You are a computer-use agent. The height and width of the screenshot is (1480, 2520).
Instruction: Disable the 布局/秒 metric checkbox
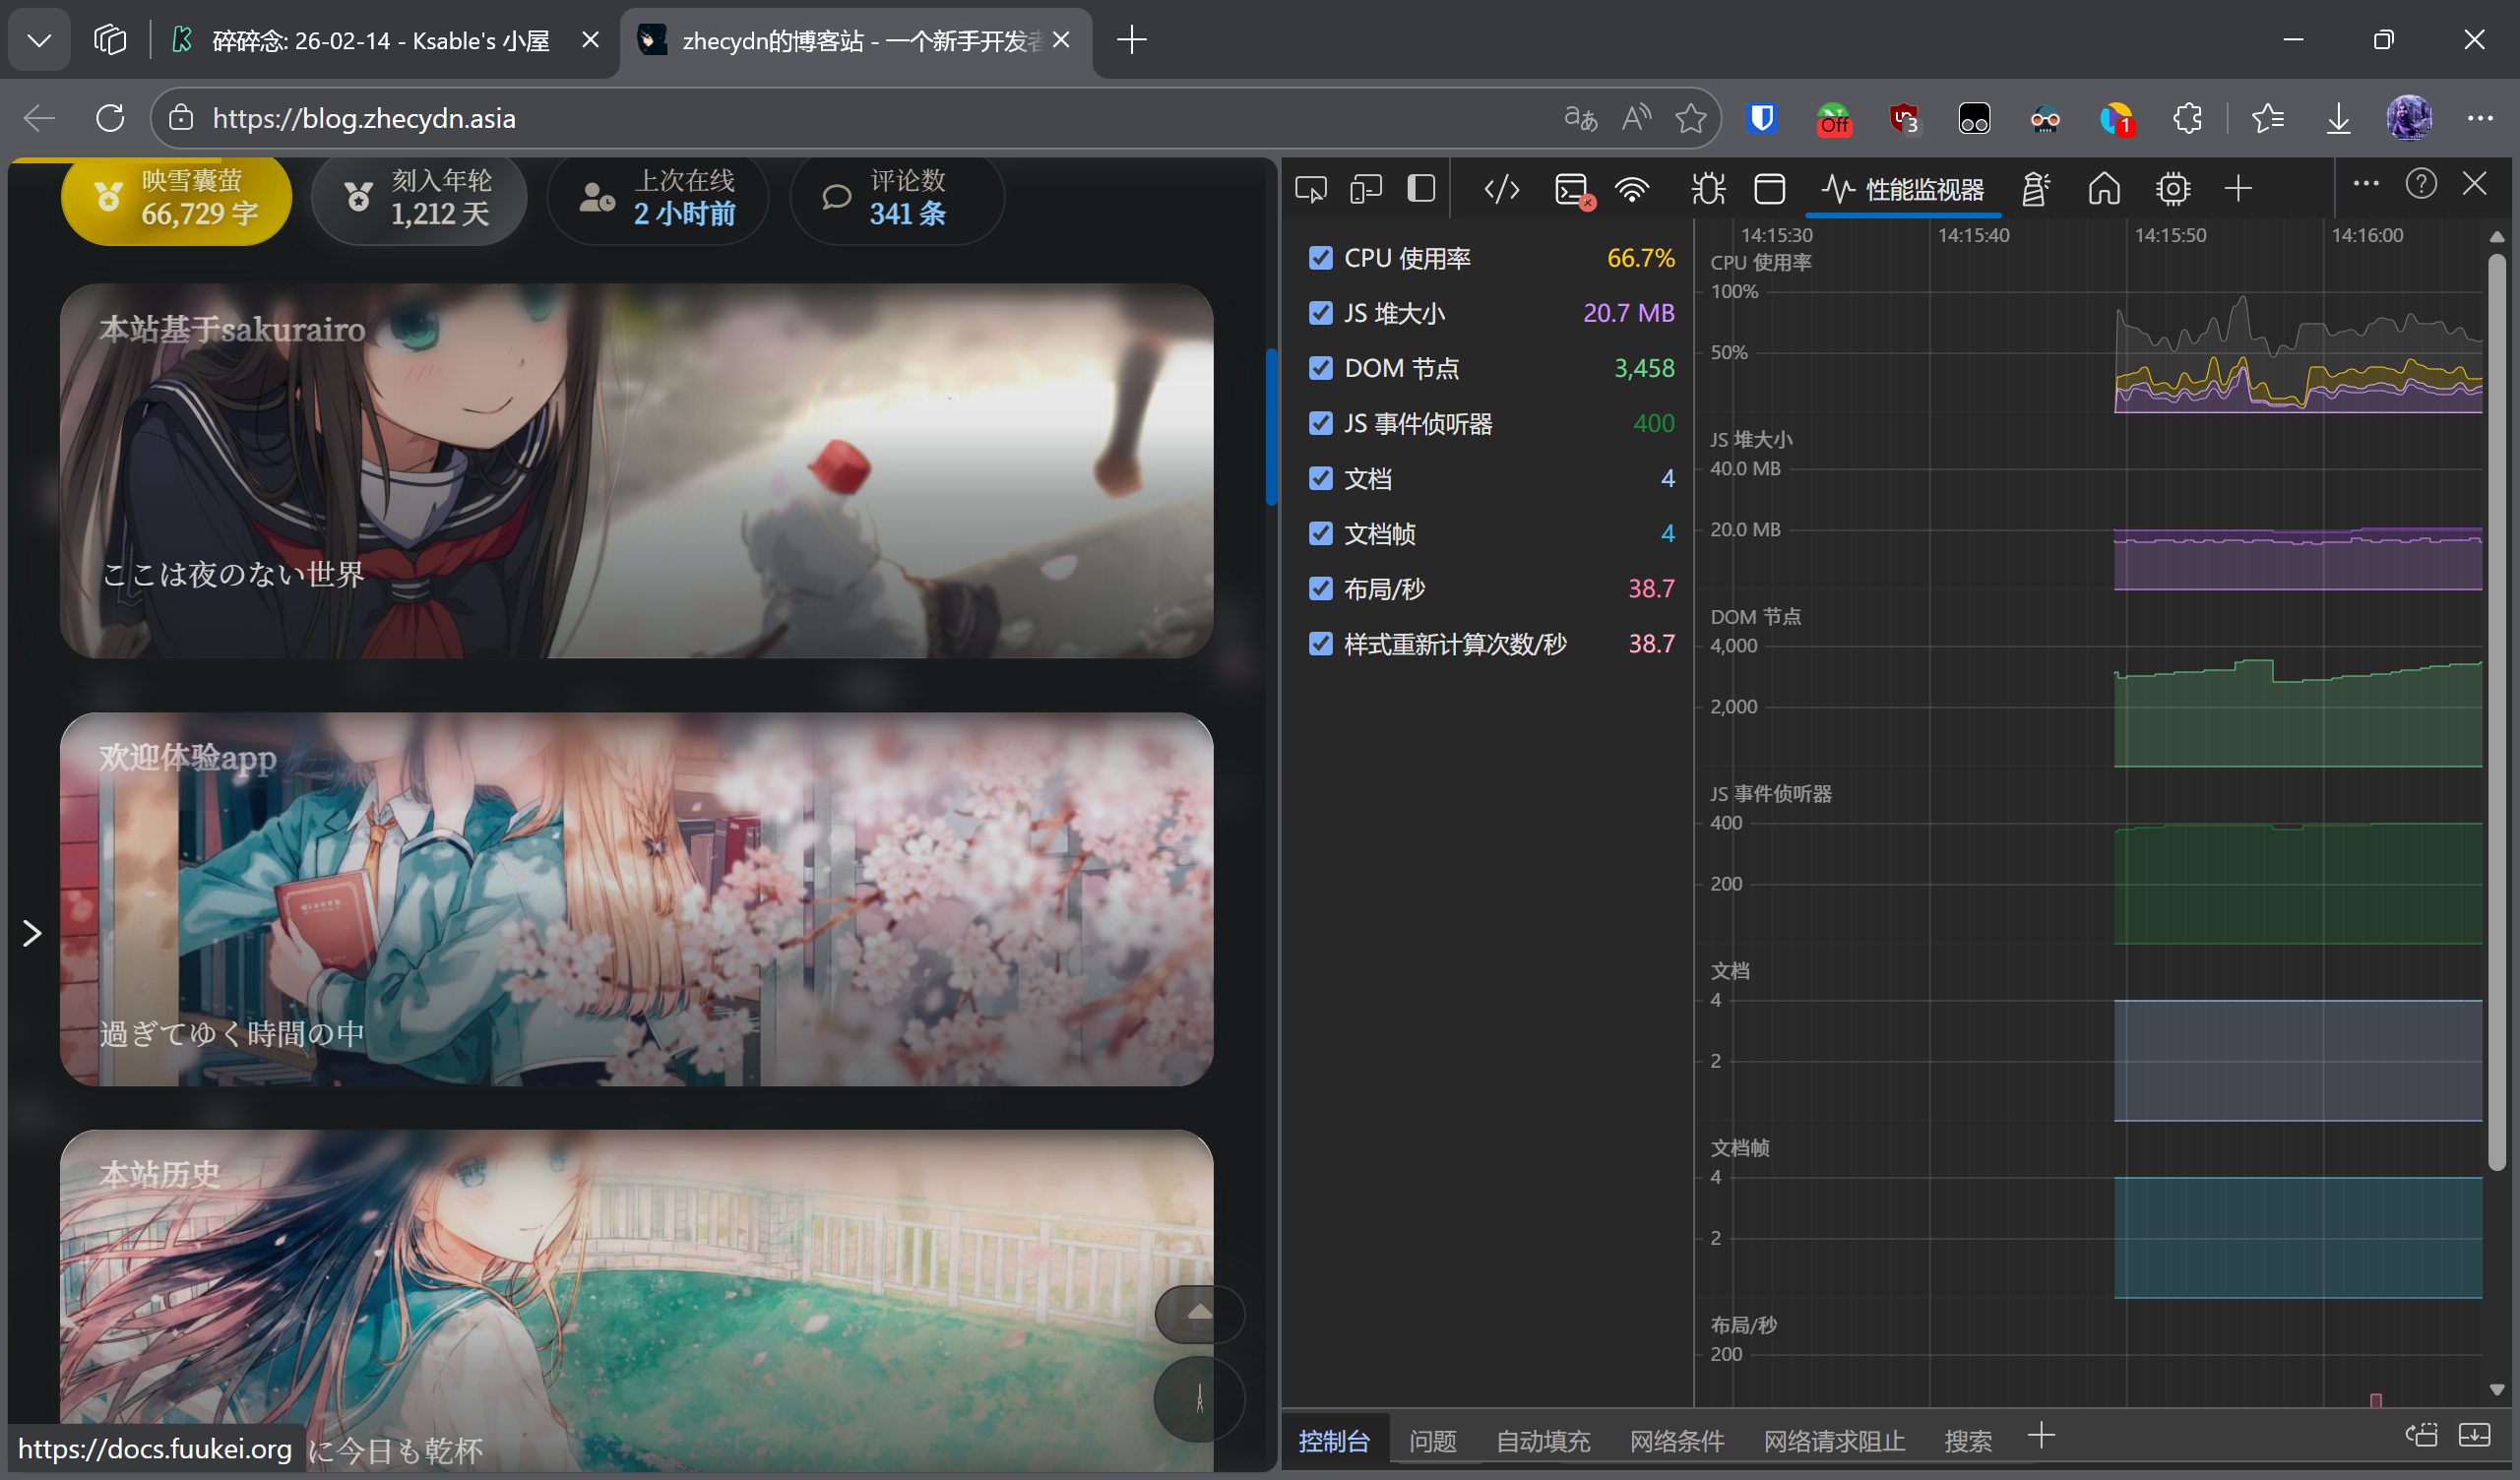tap(1320, 588)
